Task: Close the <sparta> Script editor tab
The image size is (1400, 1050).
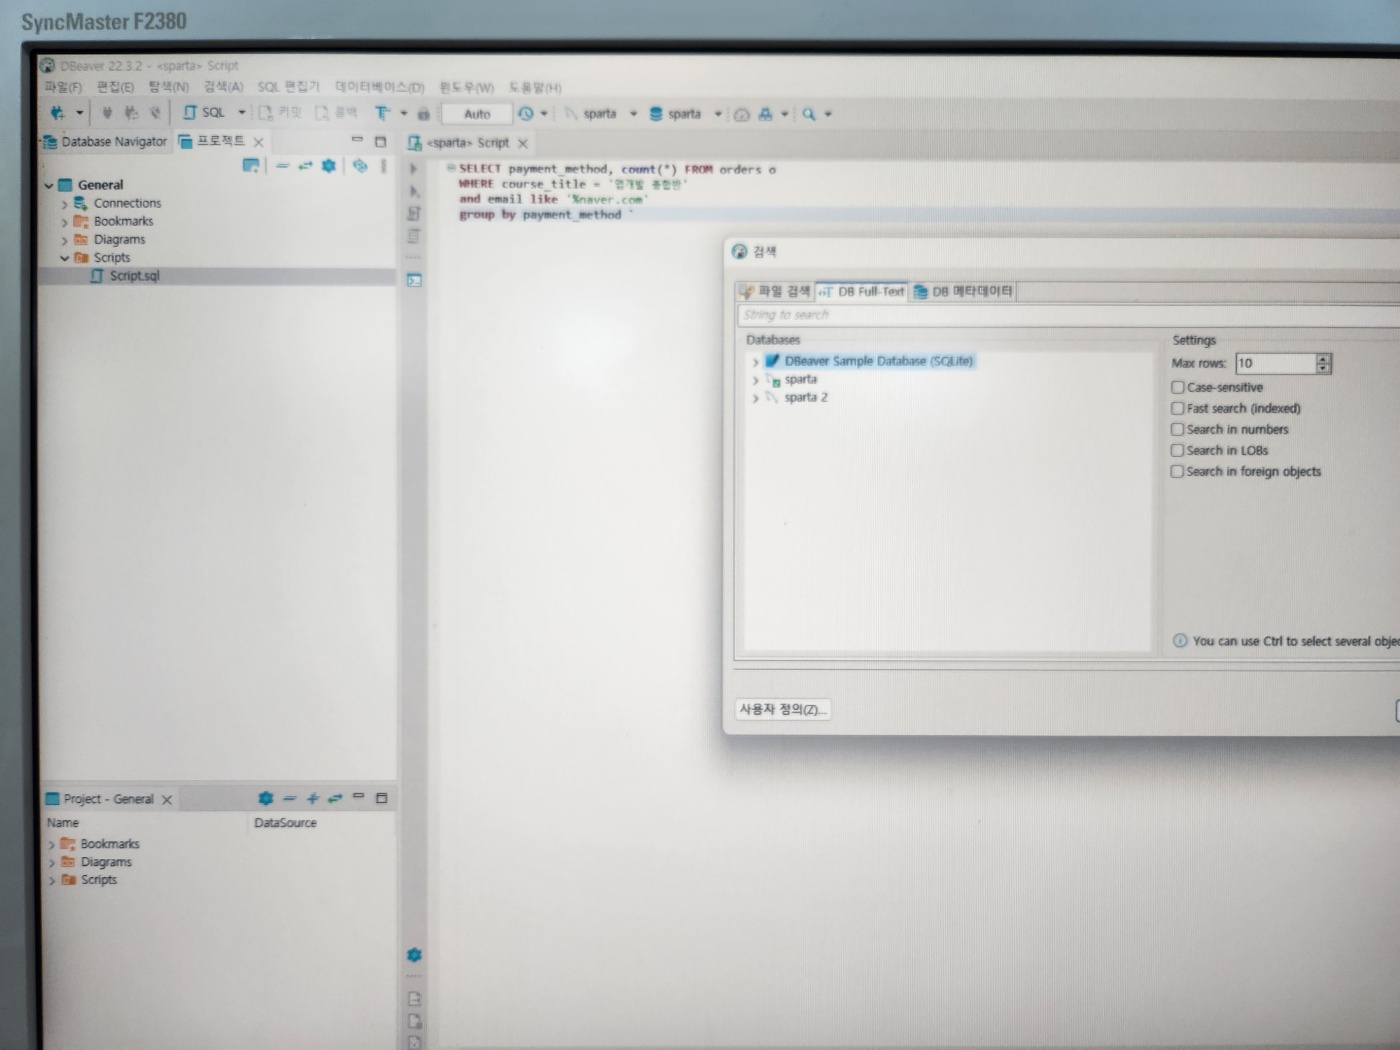Action: coord(522,143)
